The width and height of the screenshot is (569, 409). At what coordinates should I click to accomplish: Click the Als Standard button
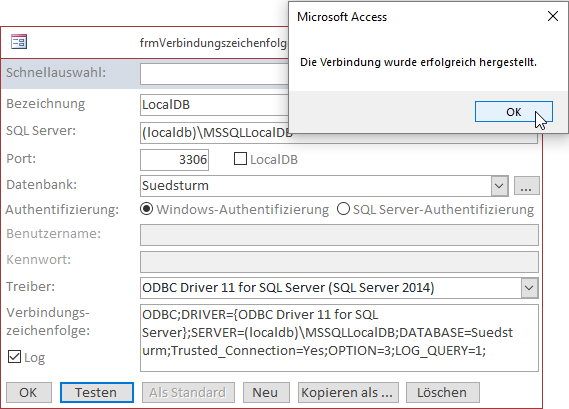pyautogui.click(x=188, y=392)
